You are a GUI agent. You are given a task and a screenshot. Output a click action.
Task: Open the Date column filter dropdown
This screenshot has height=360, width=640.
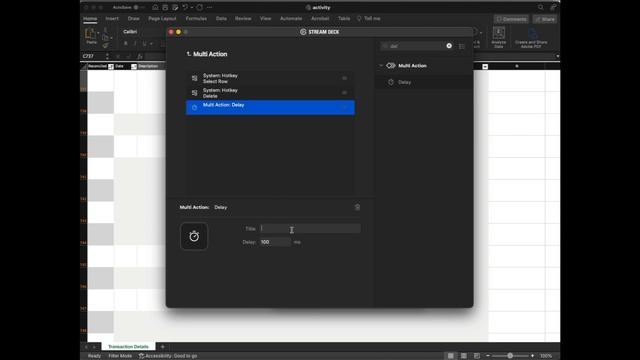pos(134,66)
